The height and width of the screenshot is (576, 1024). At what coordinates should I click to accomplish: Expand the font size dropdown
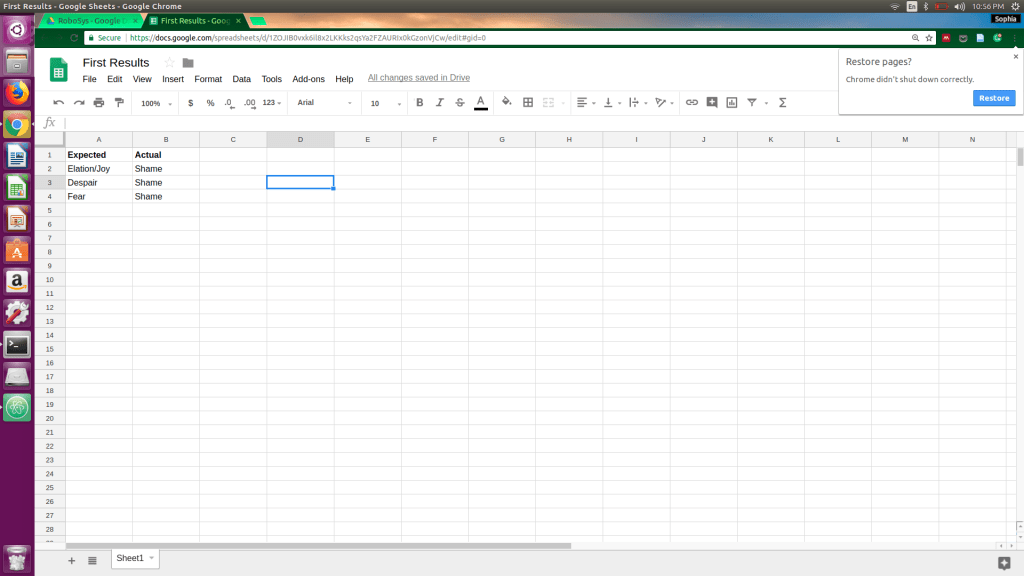click(381, 103)
